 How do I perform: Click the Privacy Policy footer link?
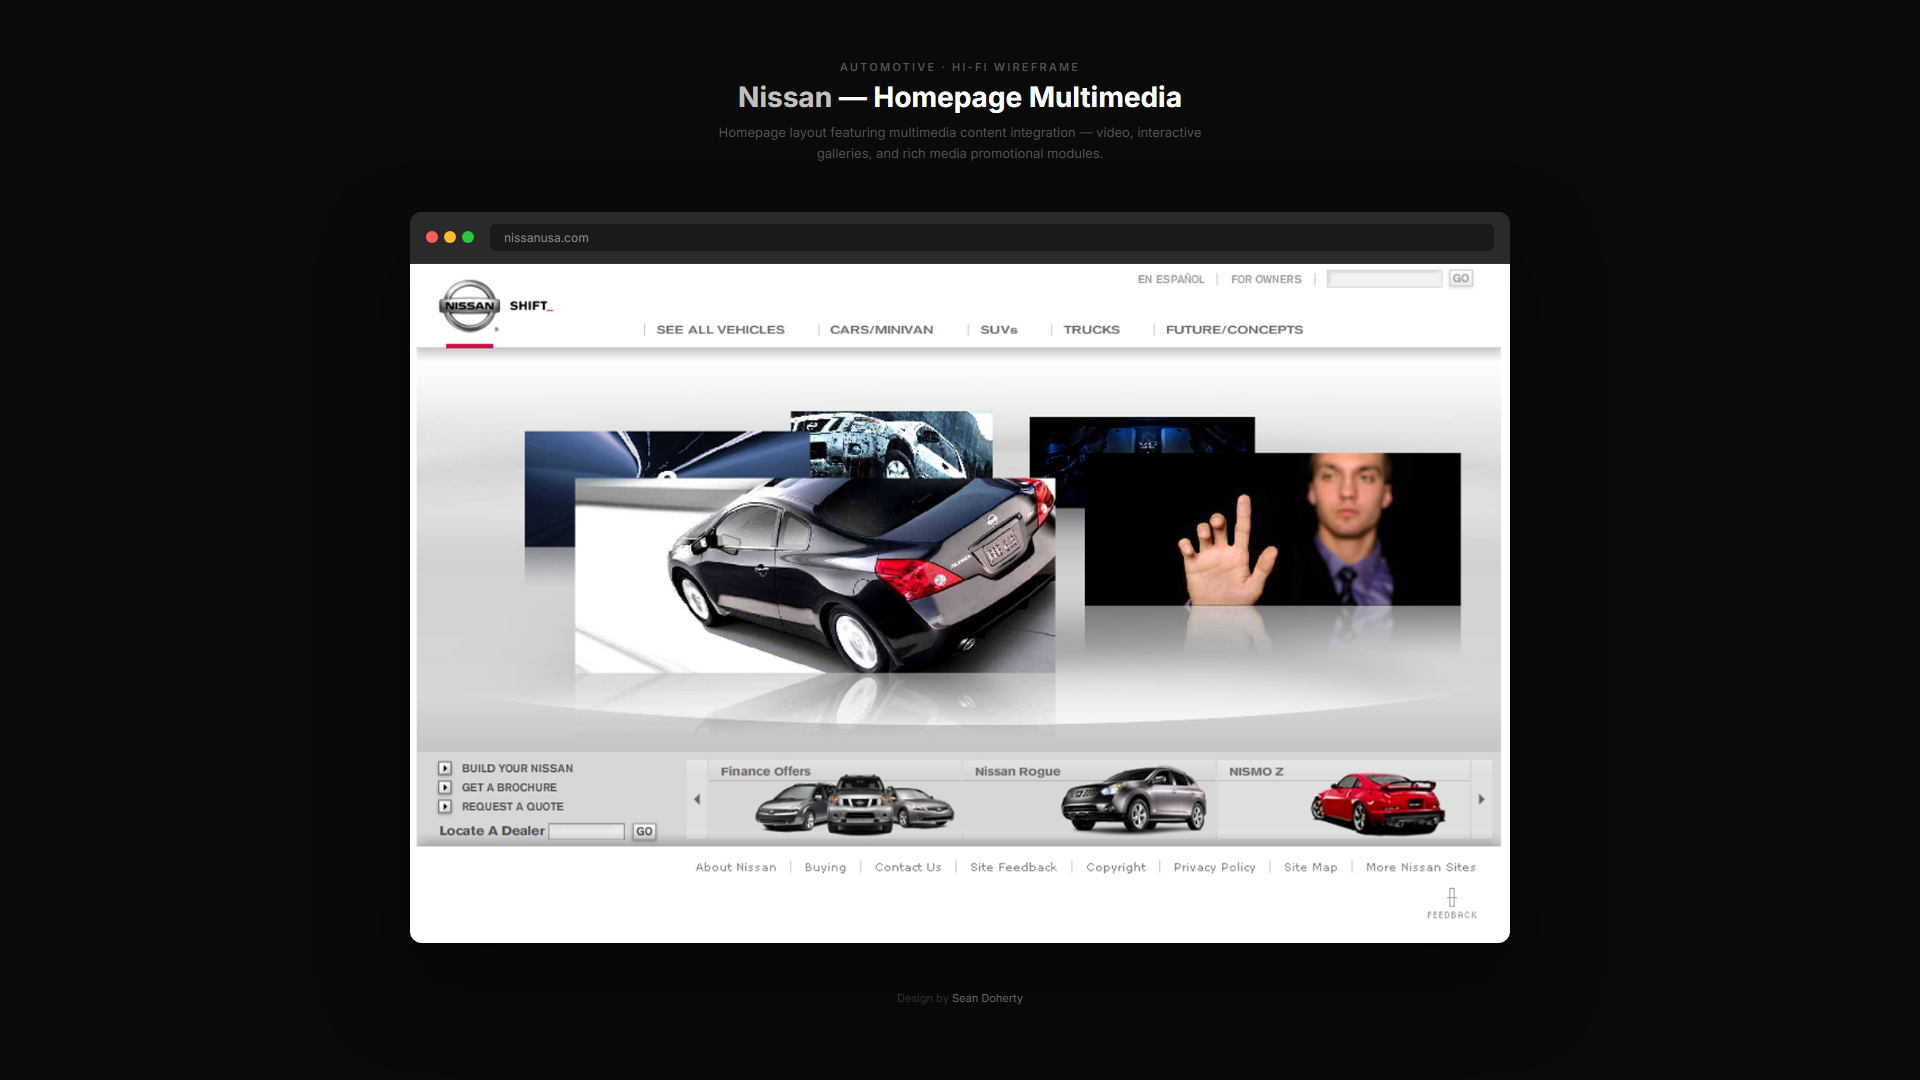click(1214, 867)
